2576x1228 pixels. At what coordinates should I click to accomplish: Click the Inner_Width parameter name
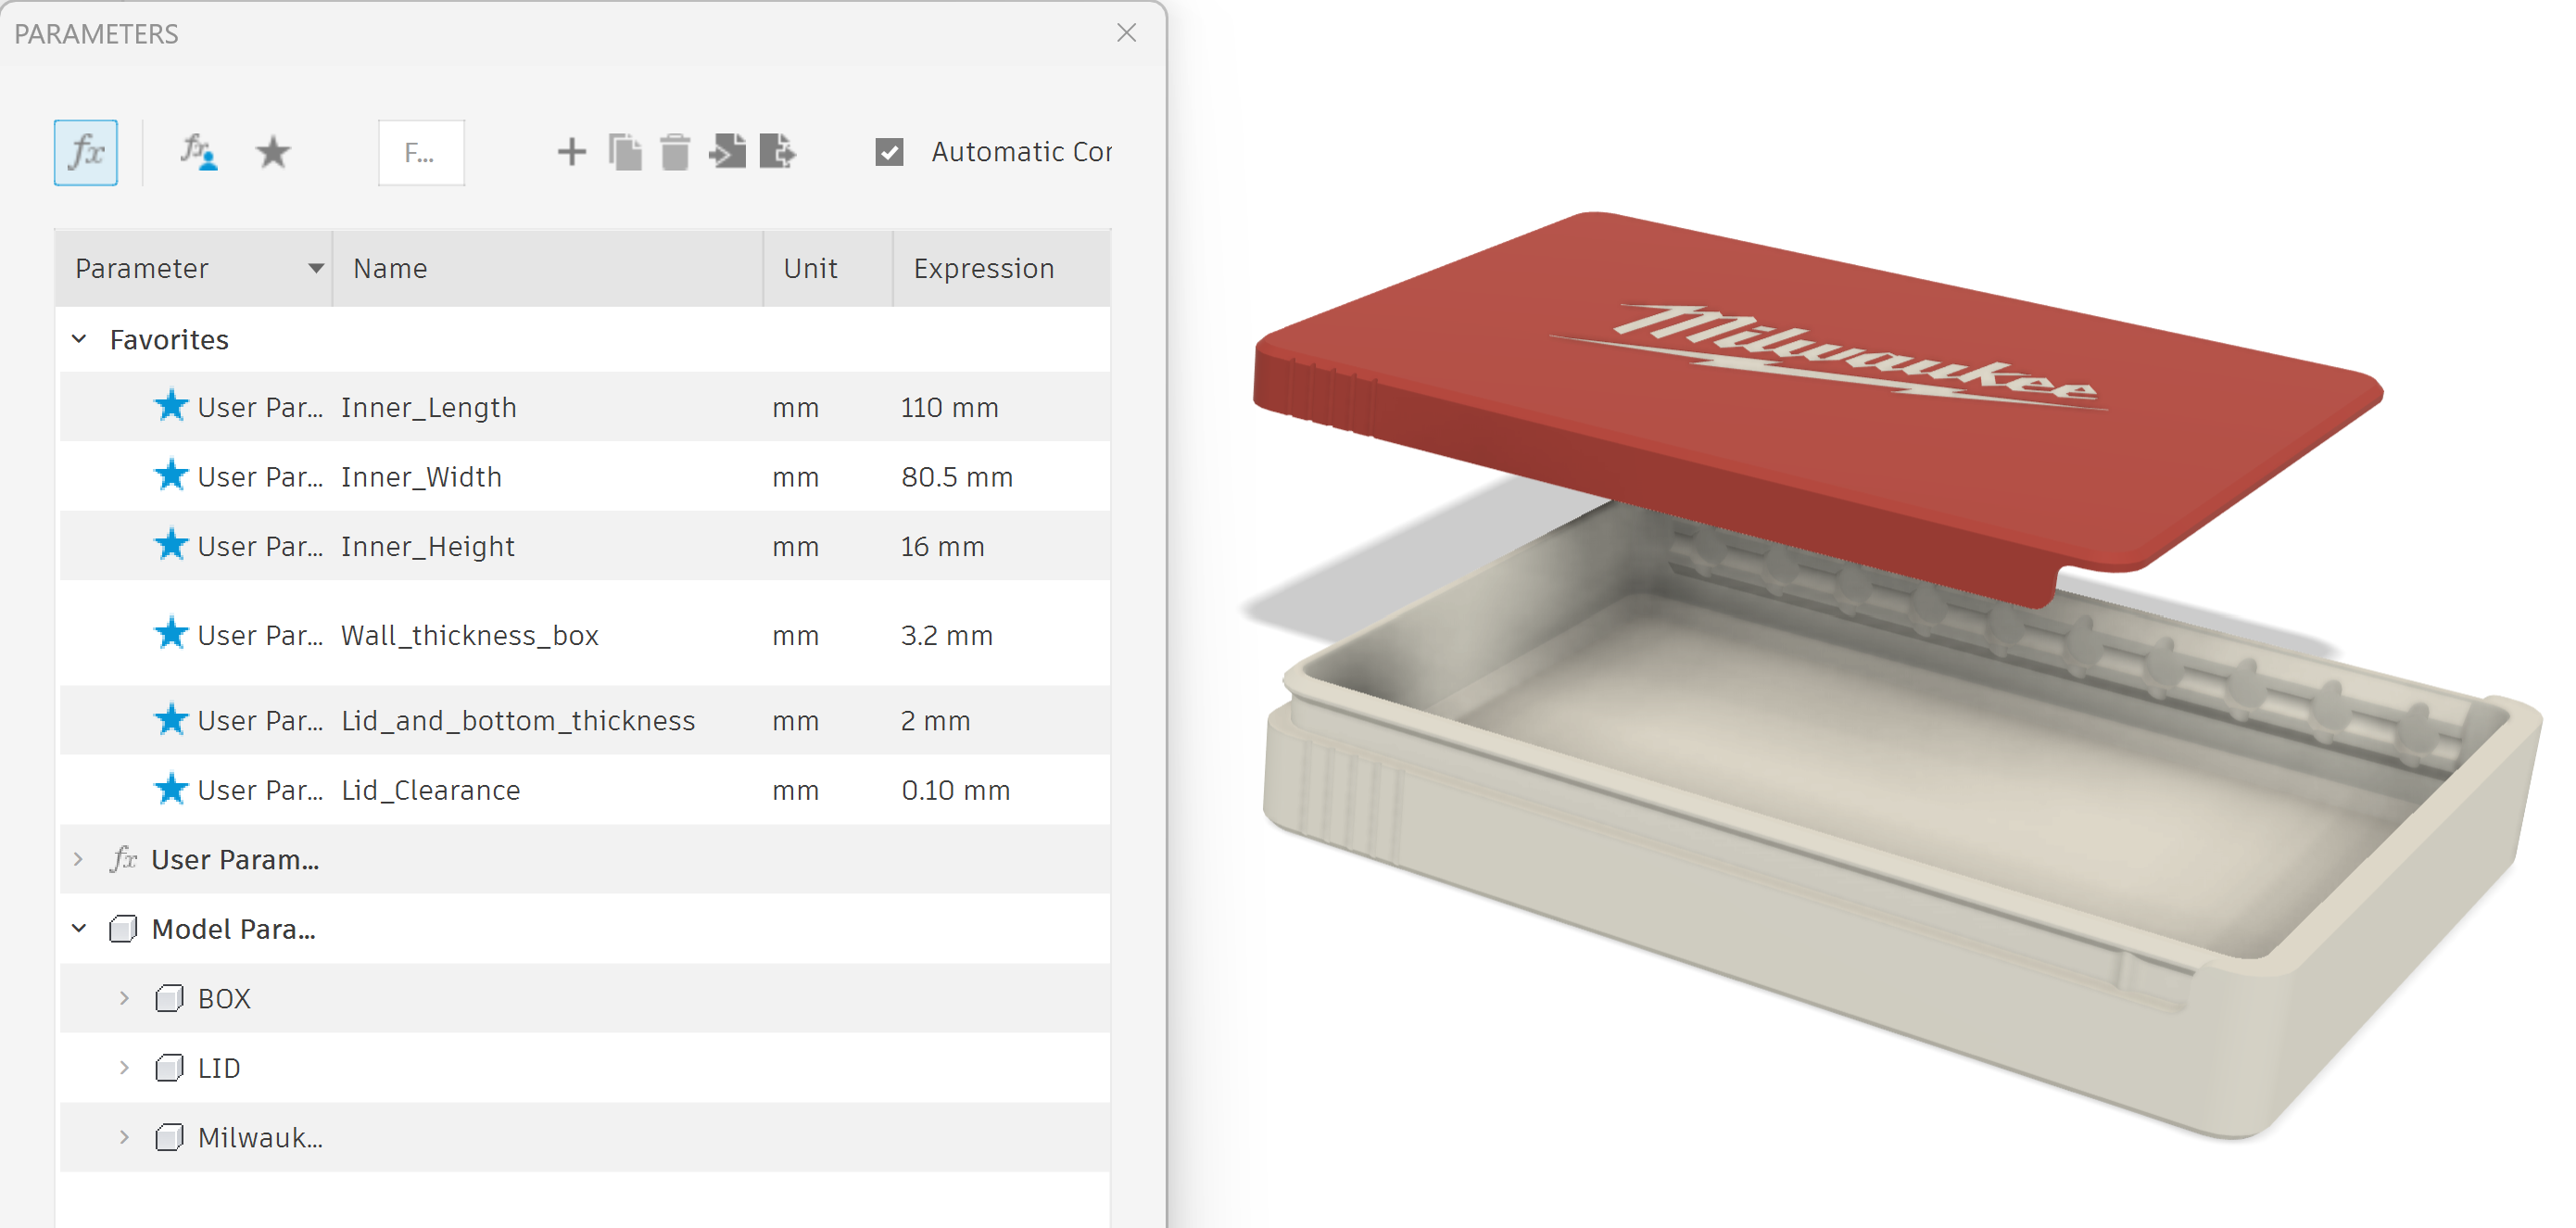(x=421, y=477)
